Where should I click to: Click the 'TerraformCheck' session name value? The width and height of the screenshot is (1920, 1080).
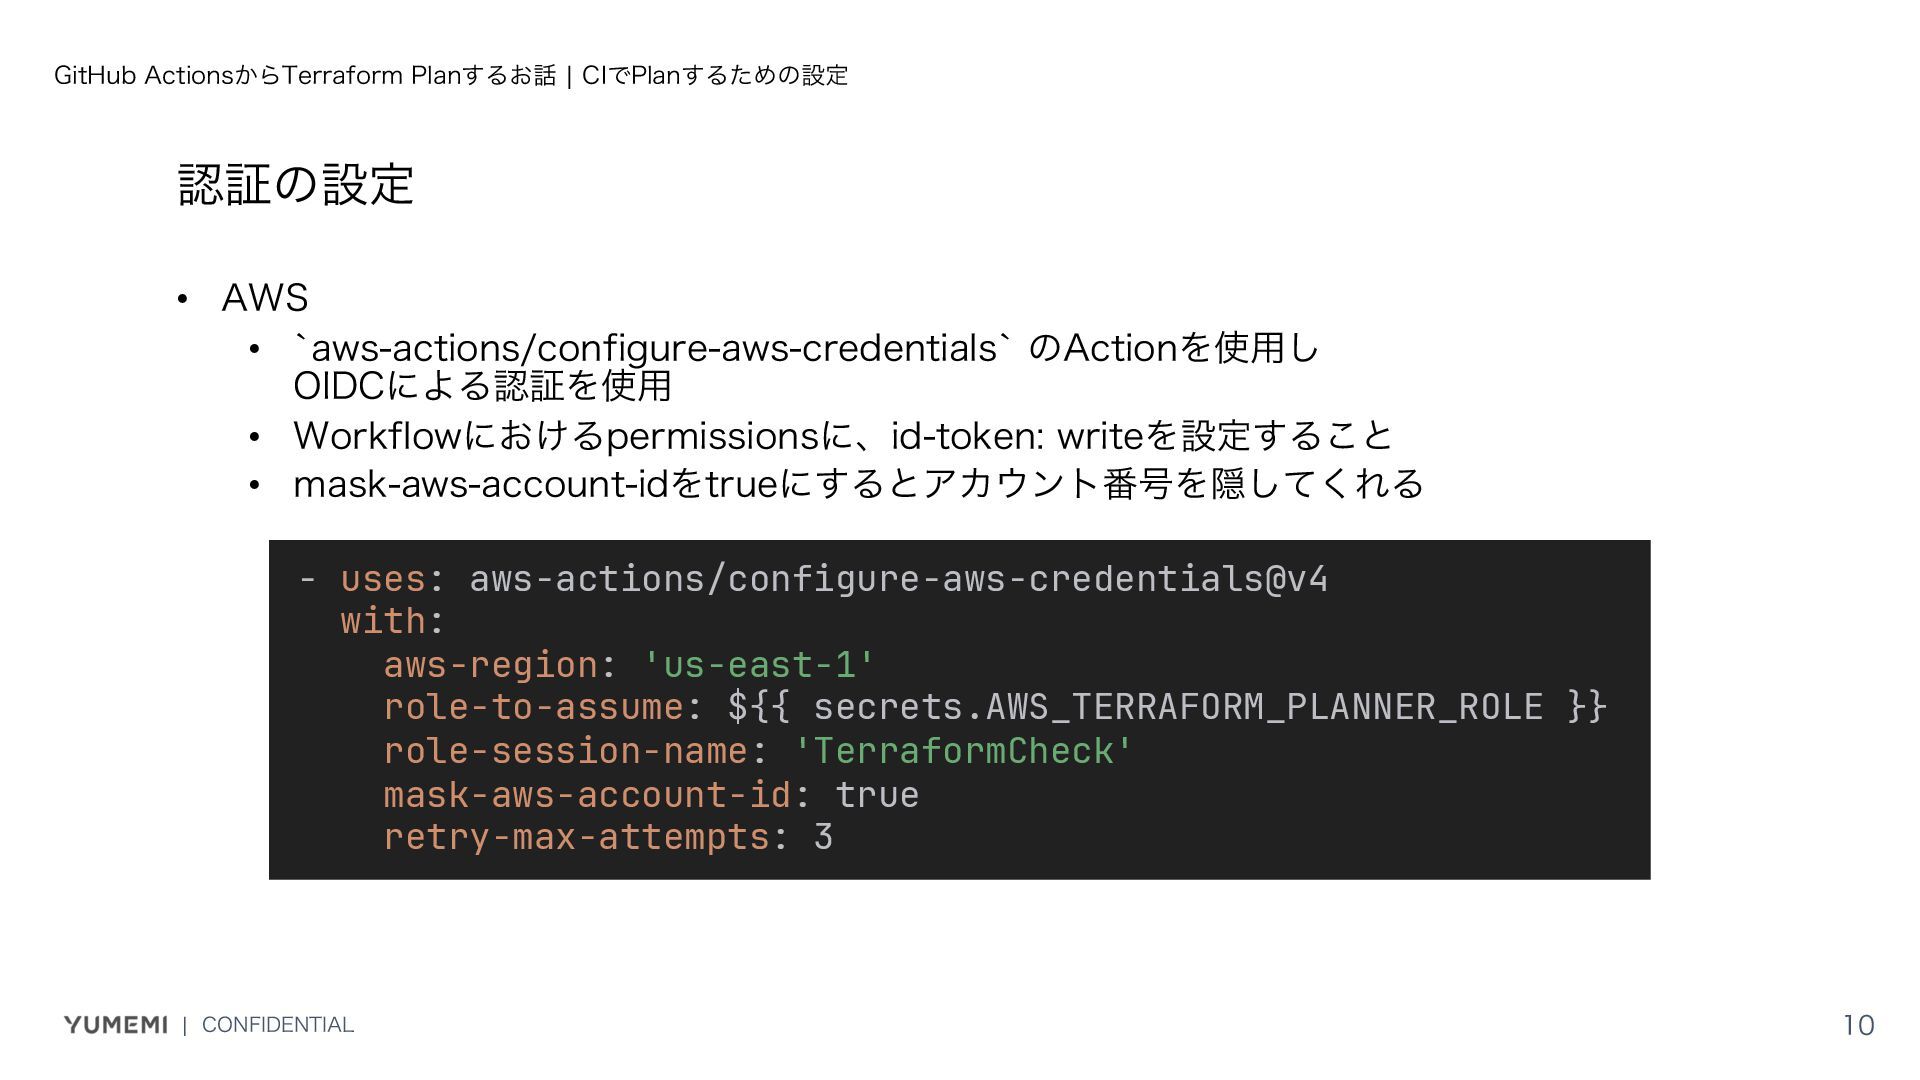click(x=963, y=751)
